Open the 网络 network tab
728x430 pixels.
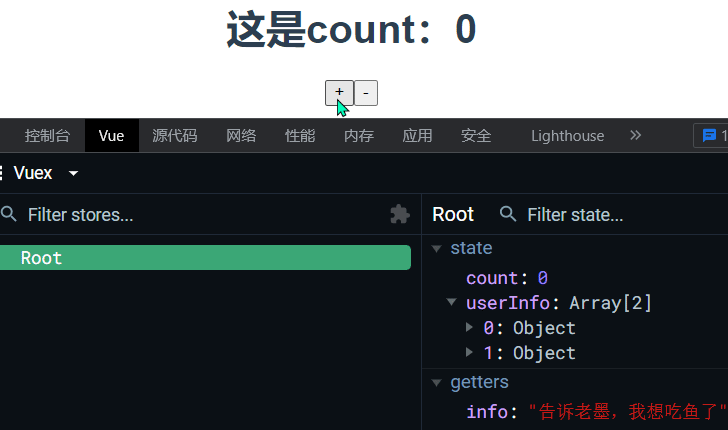click(x=241, y=136)
